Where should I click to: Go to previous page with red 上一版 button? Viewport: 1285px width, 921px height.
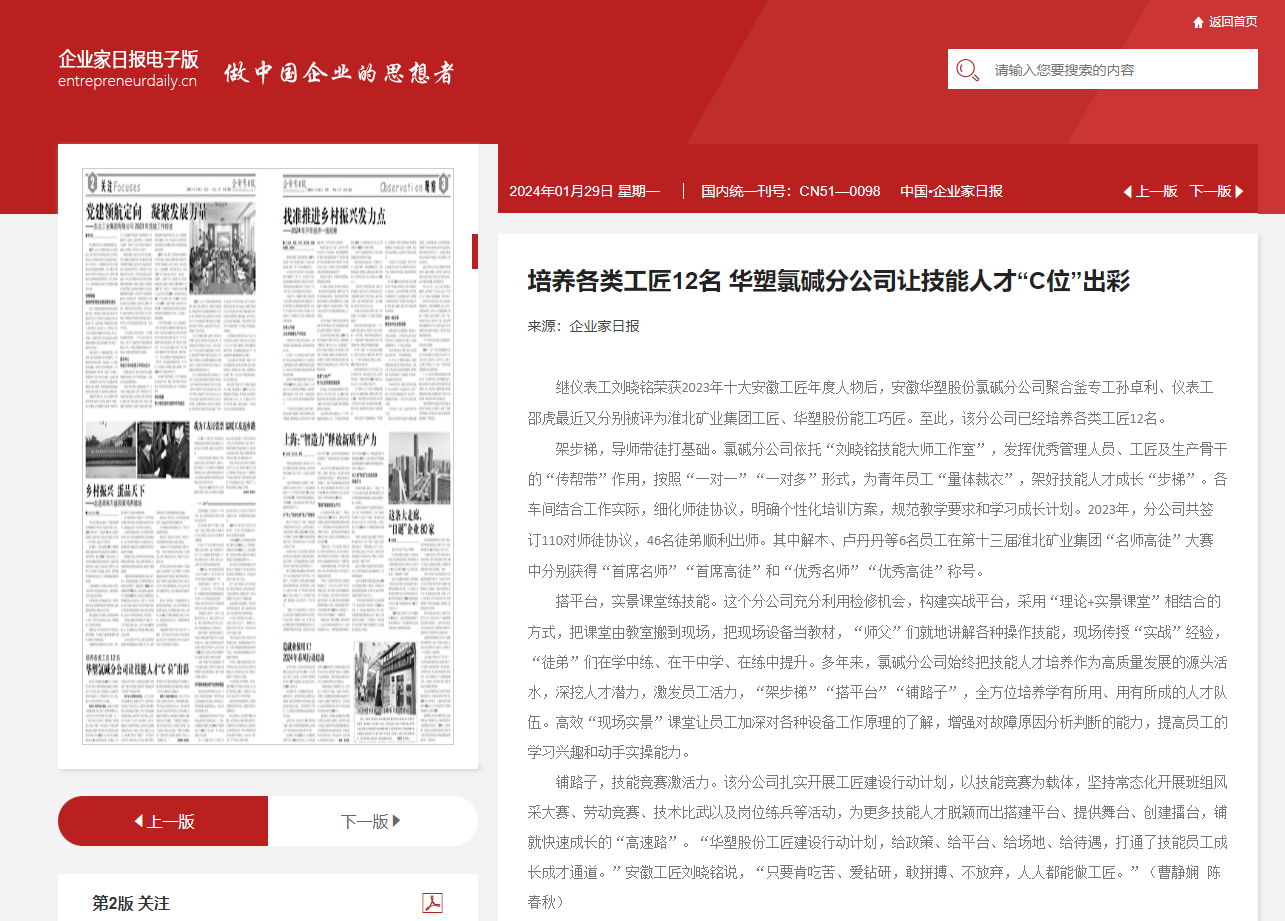[163, 821]
